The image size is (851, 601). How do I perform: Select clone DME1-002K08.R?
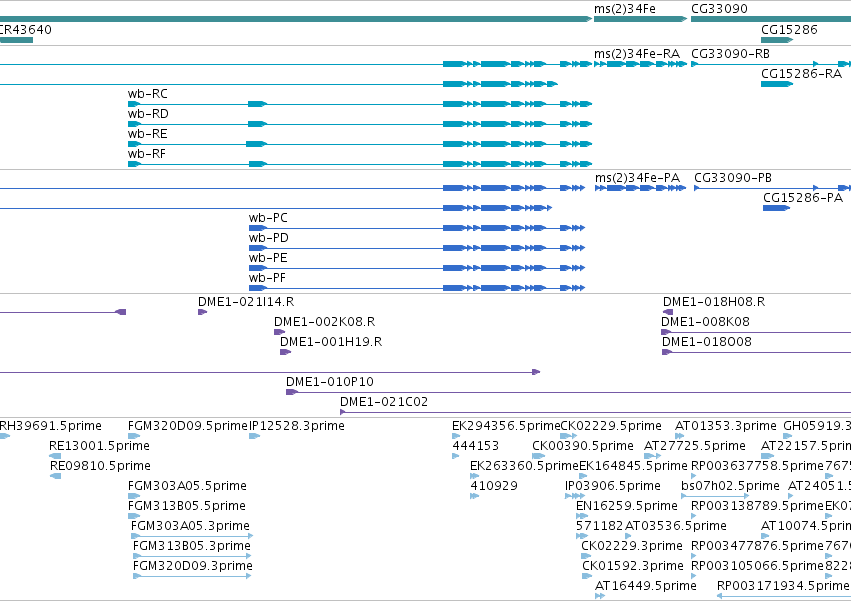click(325, 322)
